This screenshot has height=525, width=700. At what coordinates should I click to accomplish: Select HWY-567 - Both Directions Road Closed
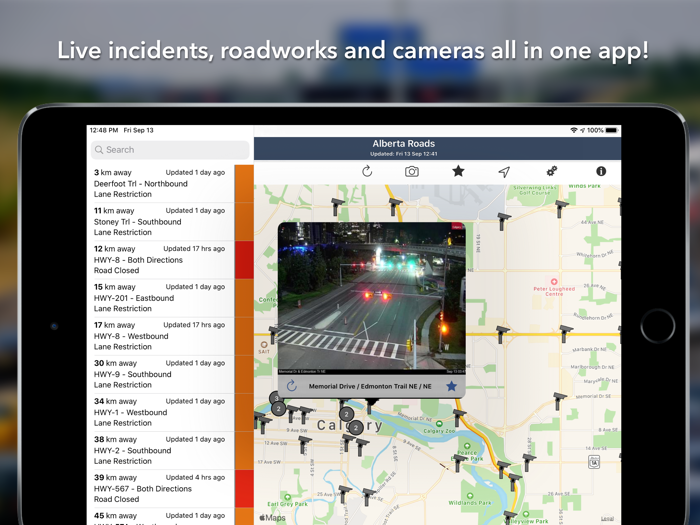[170, 488]
